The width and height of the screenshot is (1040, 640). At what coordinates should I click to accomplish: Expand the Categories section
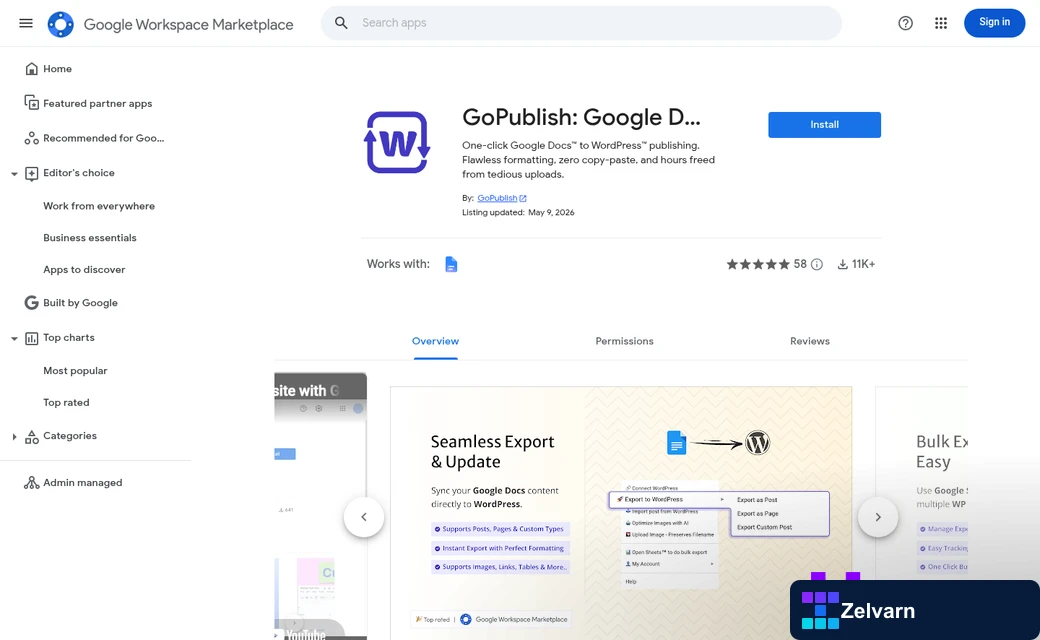(x=14, y=436)
